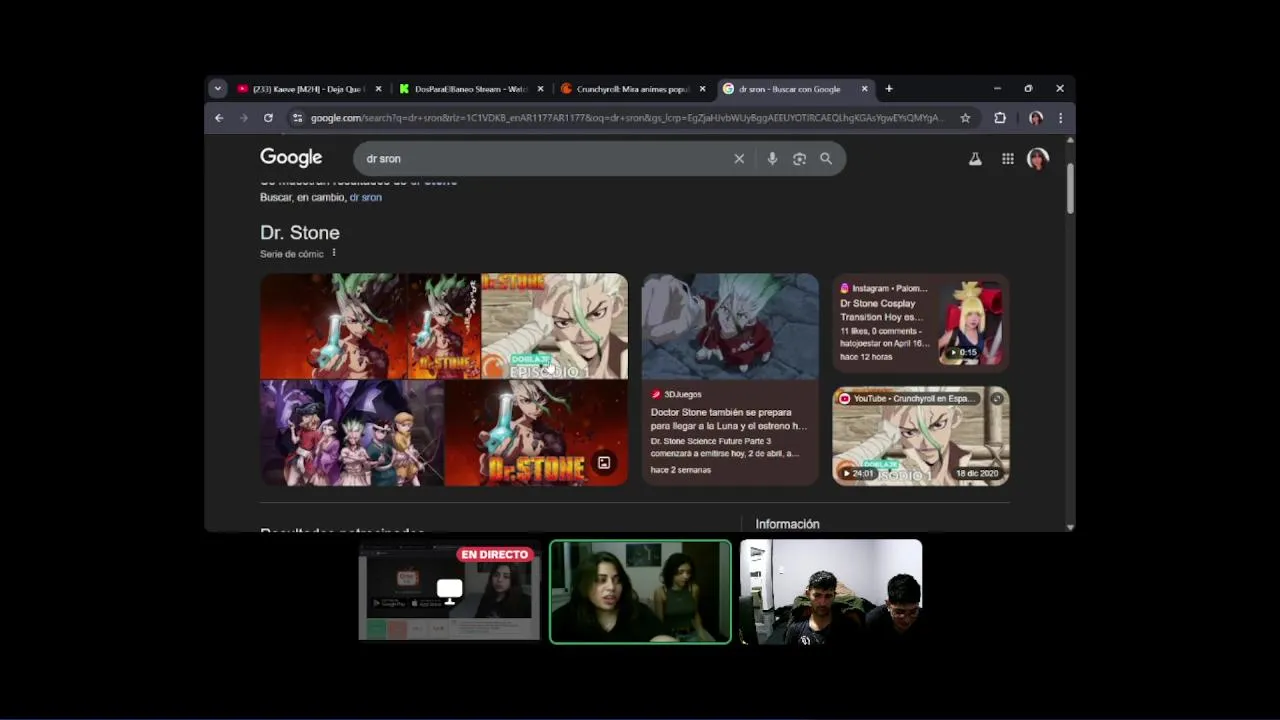The height and width of the screenshot is (720, 1280).
Task: Search by image with Google Lens
Action: click(799, 159)
